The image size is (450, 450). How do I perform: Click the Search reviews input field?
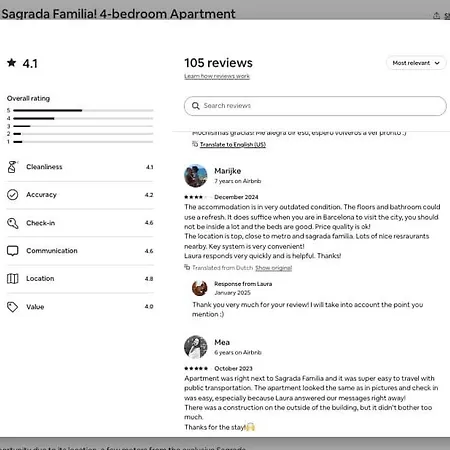(315, 106)
